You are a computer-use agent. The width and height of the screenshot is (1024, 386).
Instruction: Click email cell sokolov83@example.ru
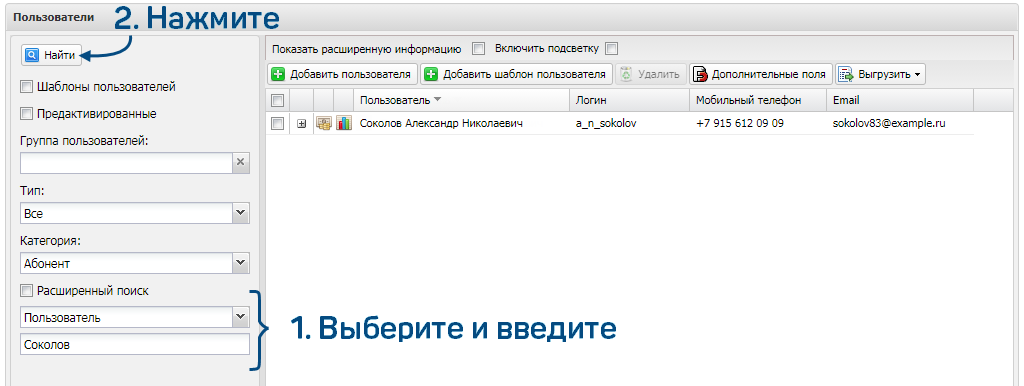pyautogui.click(x=889, y=123)
